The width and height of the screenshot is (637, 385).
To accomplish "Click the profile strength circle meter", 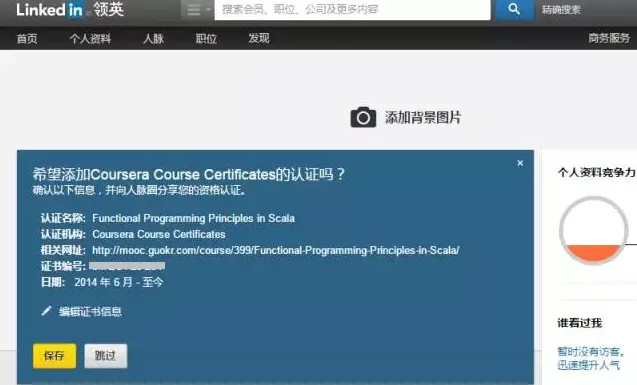I will coord(594,230).
